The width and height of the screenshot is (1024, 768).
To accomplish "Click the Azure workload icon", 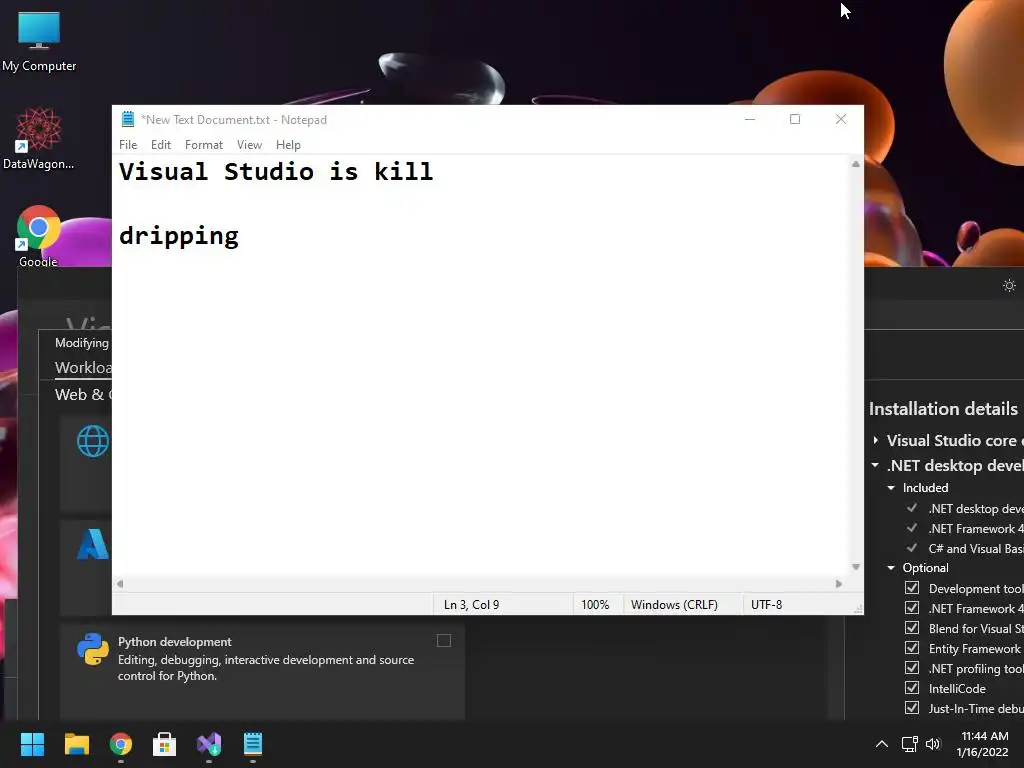I will [x=93, y=544].
